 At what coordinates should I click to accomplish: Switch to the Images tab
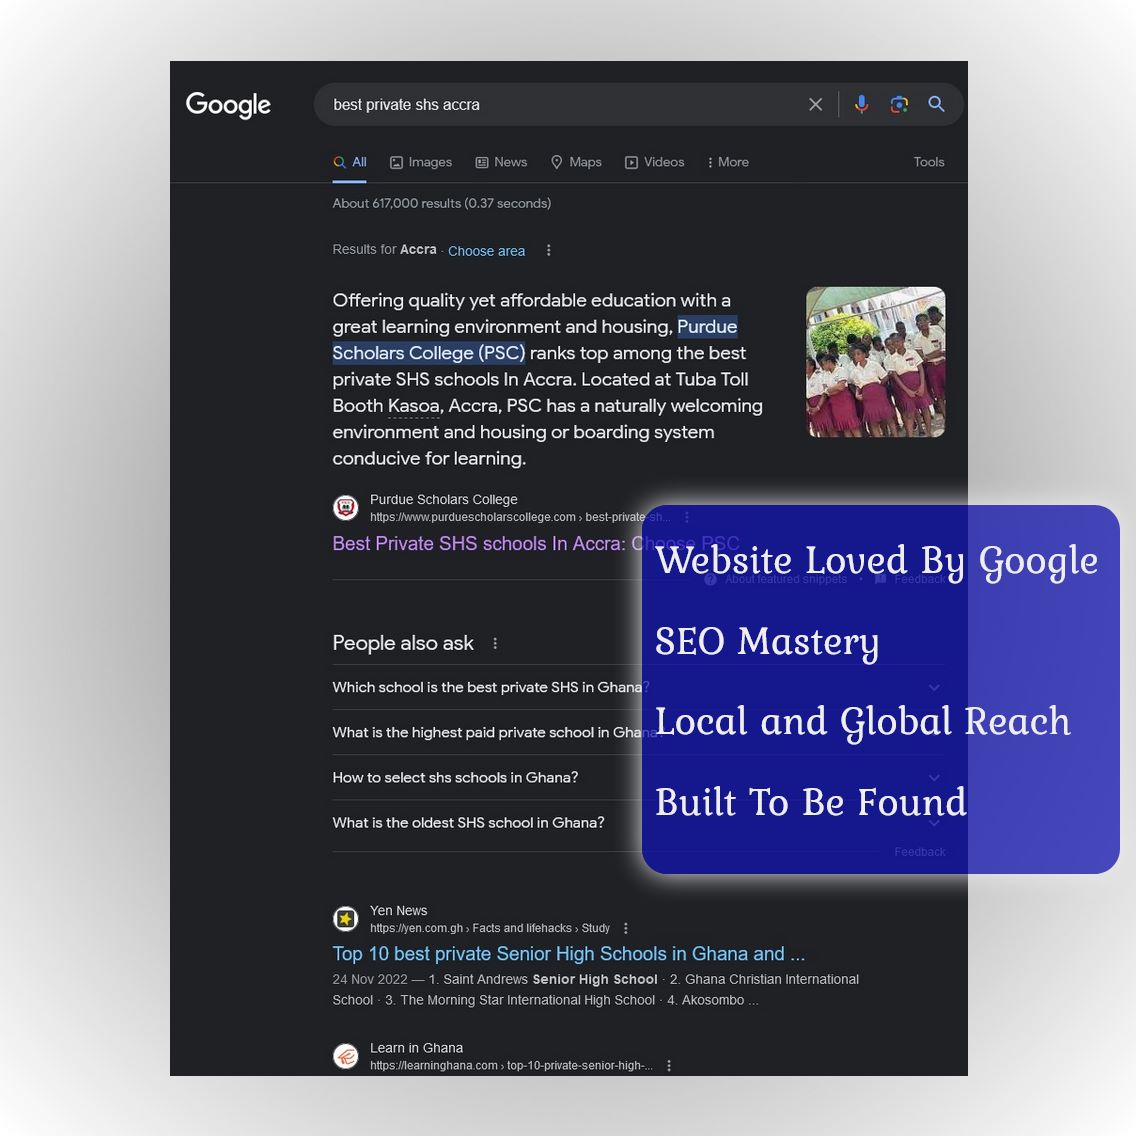421,162
